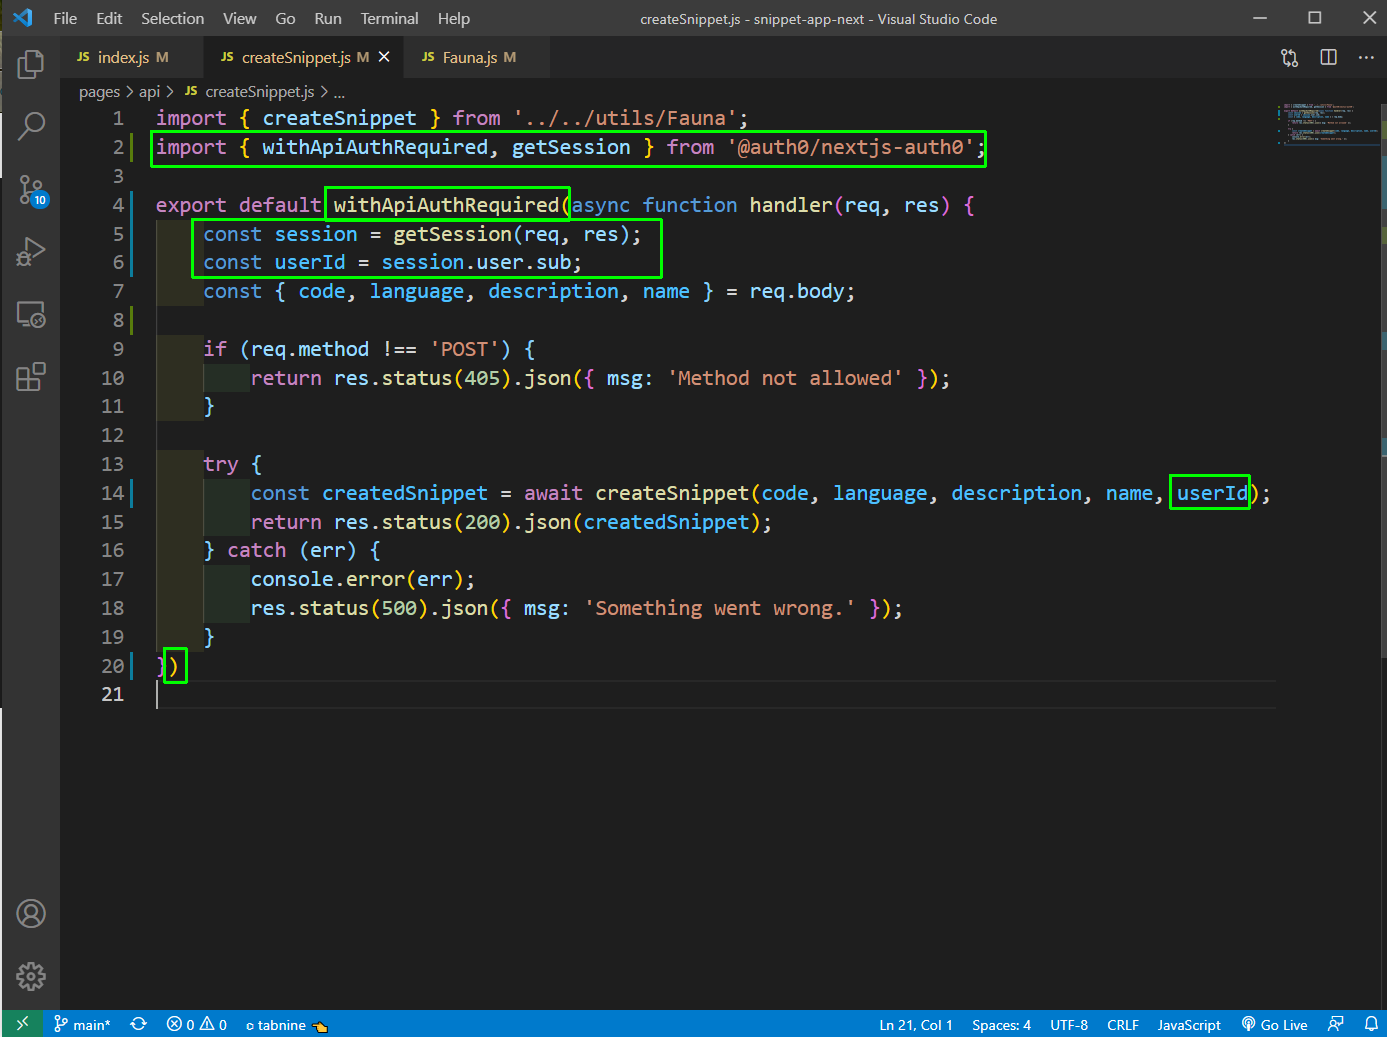Click the pages breadcrumb
The height and width of the screenshot is (1037, 1387).
tap(99, 92)
